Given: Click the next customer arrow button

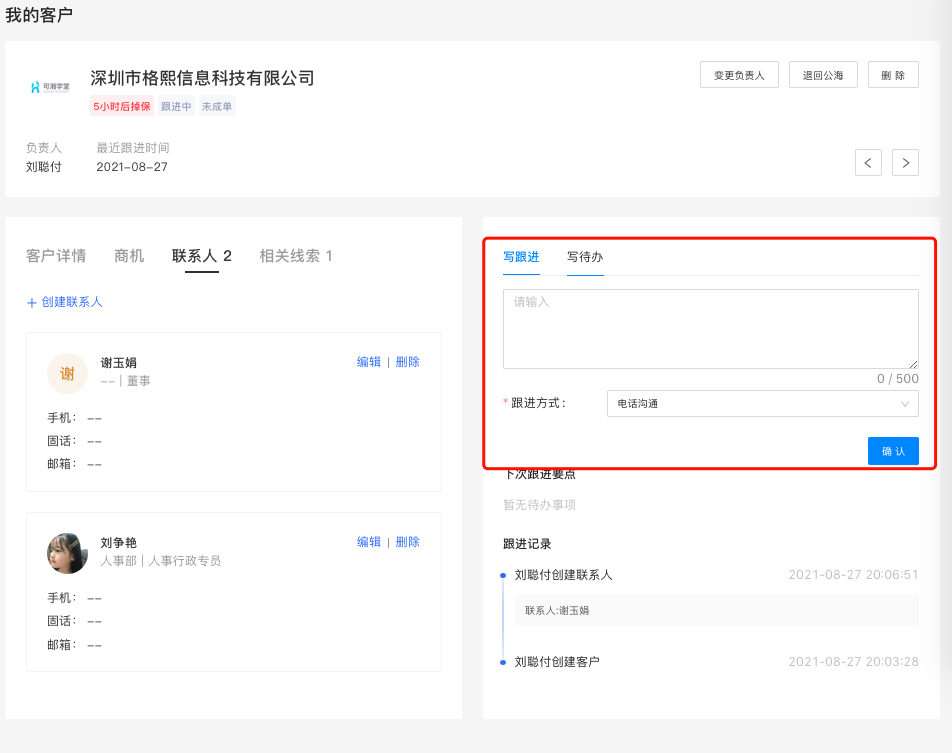Looking at the screenshot, I should [x=905, y=162].
